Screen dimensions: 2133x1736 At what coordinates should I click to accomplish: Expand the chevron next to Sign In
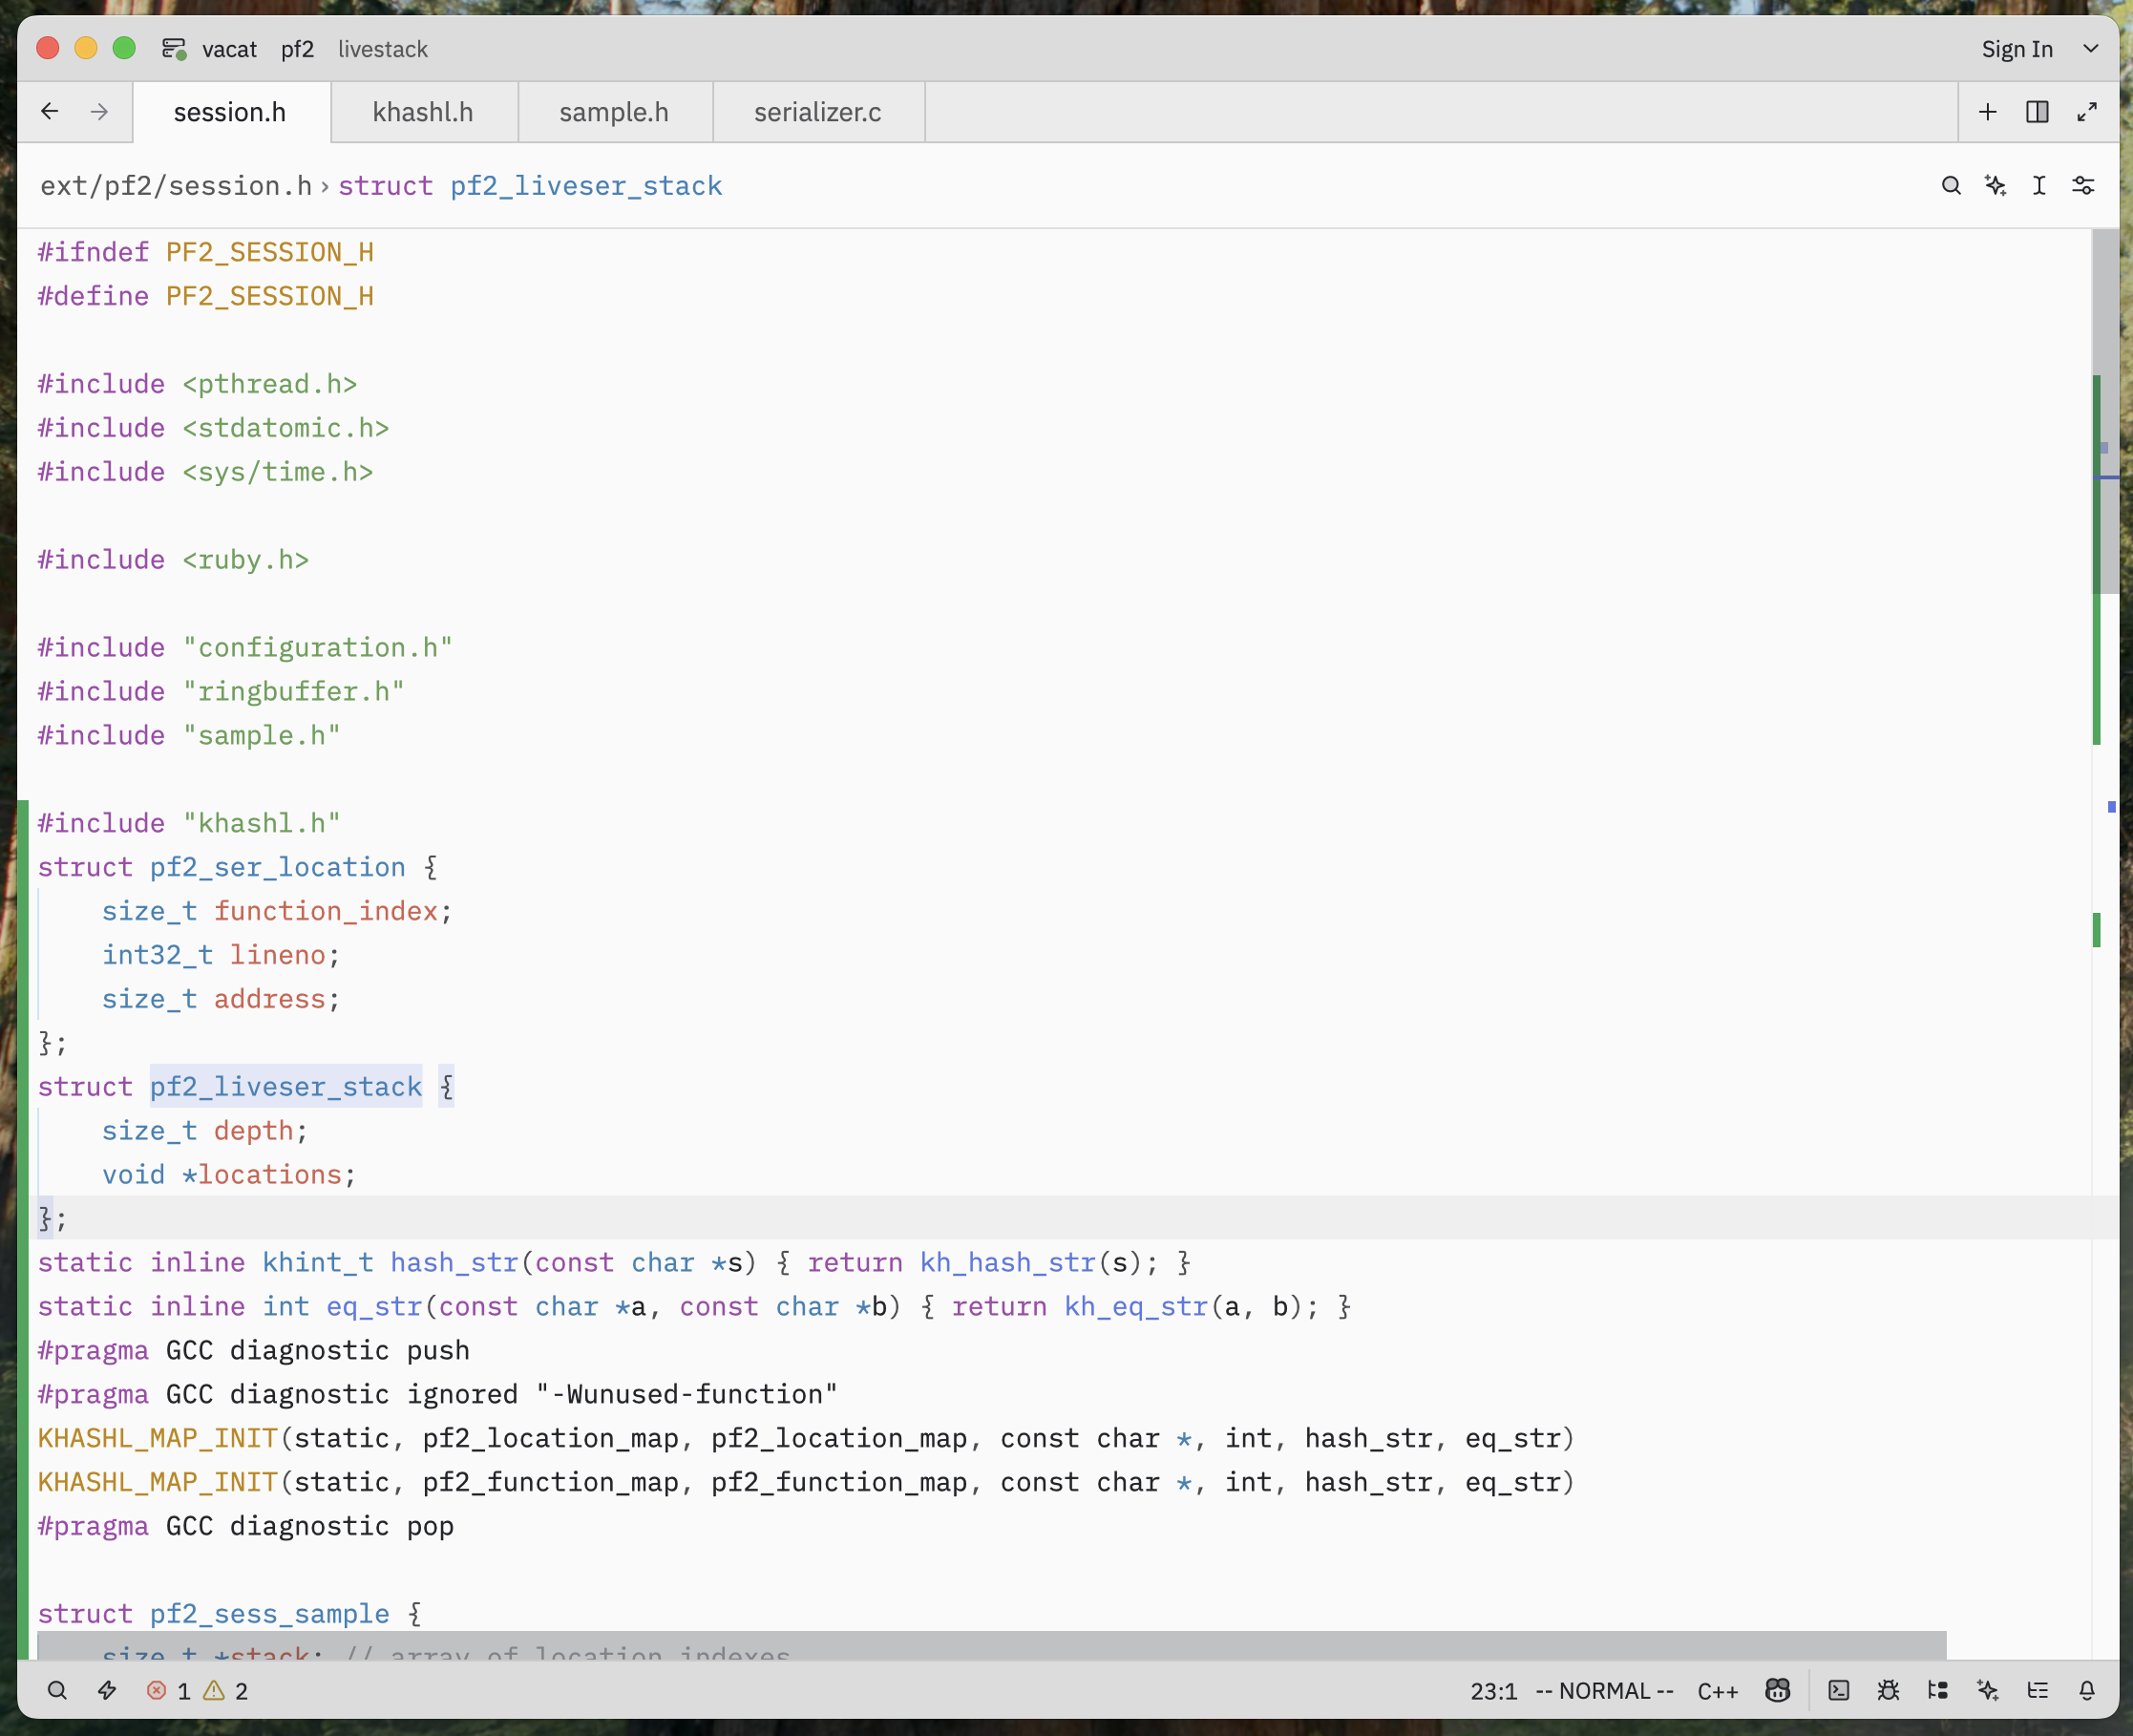coord(2090,49)
